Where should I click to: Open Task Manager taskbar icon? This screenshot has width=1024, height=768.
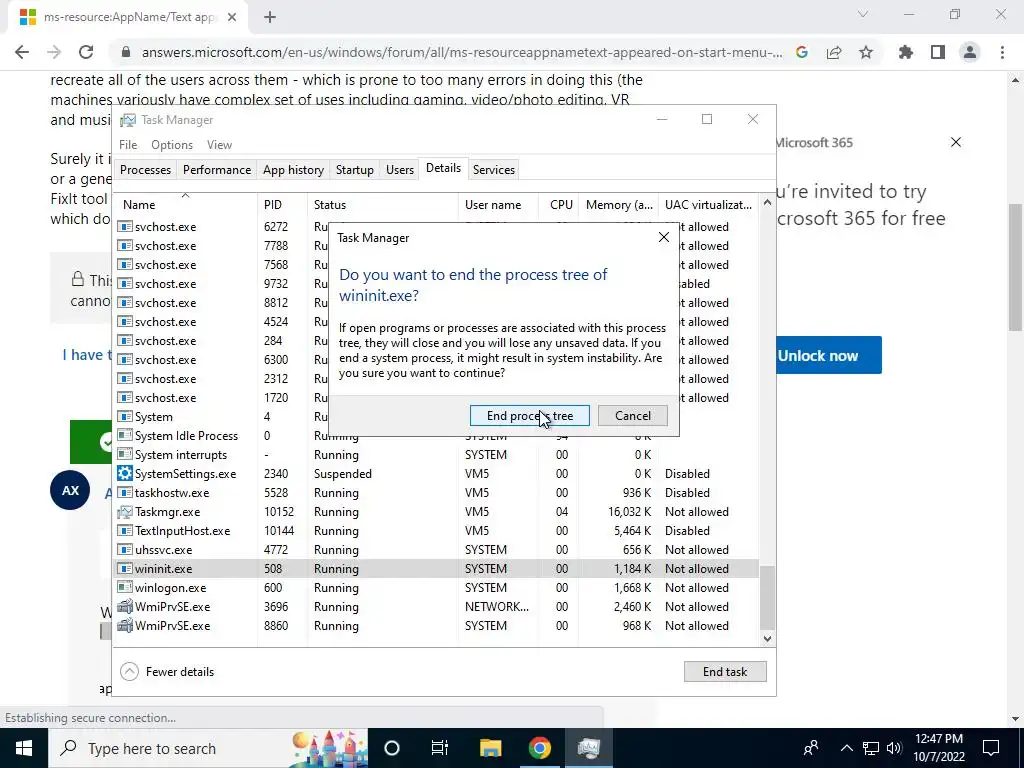tap(588, 748)
